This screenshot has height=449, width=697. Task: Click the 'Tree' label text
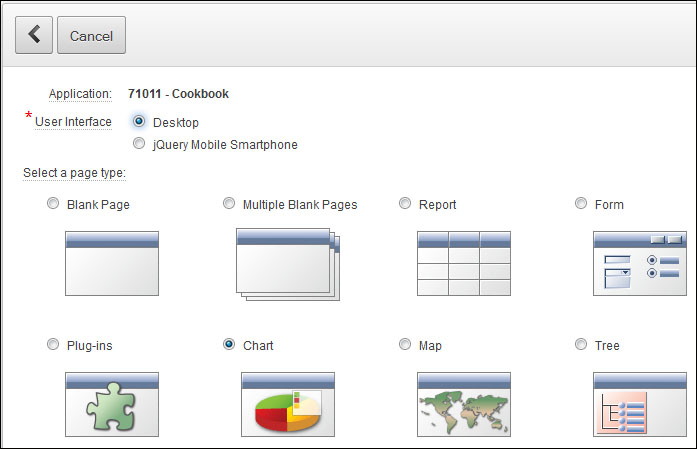607,345
